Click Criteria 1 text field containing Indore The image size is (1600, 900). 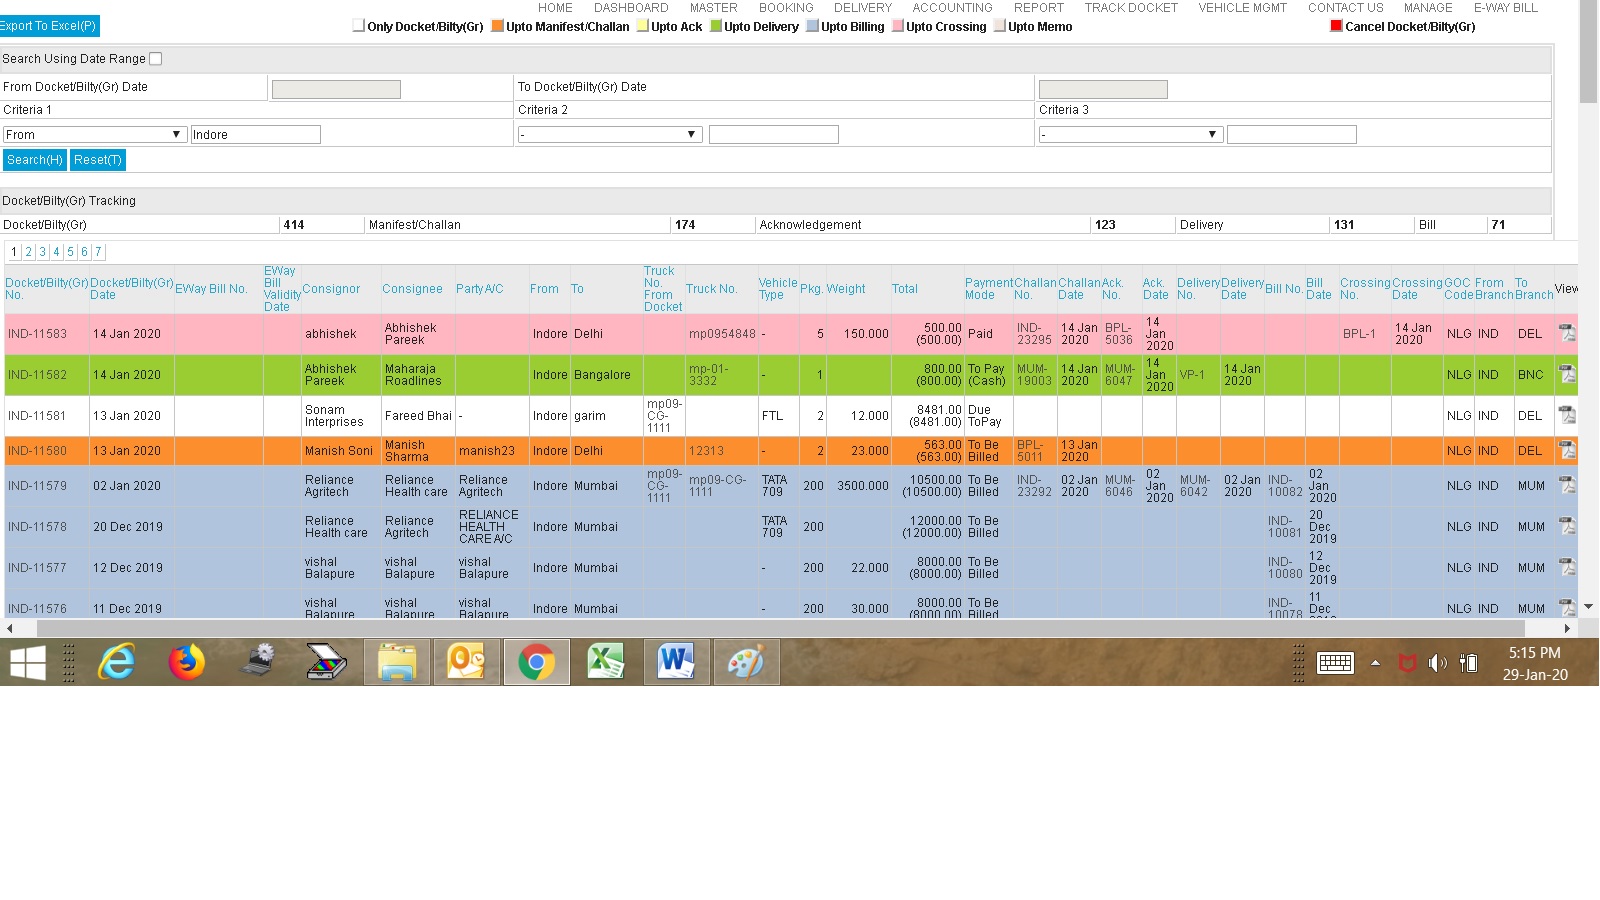tap(256, 134)
